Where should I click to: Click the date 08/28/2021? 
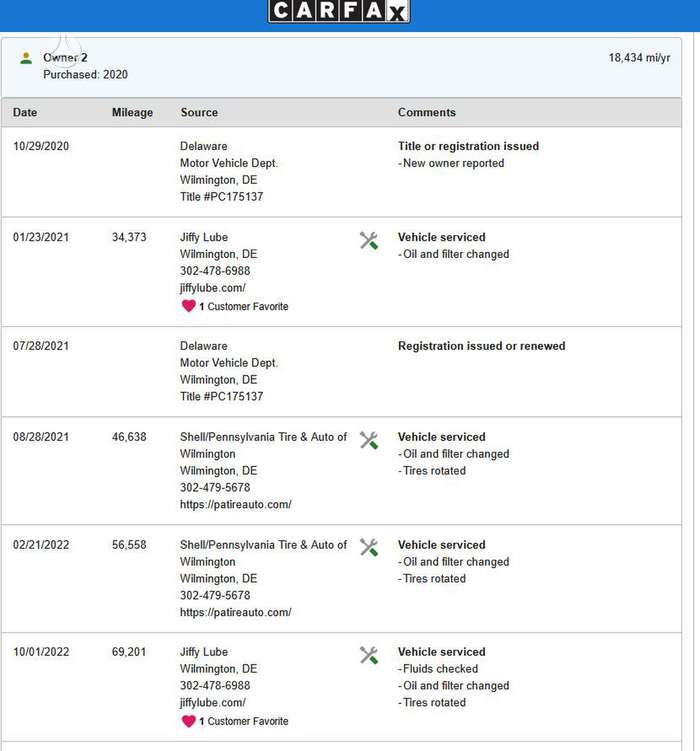[41, 437]
